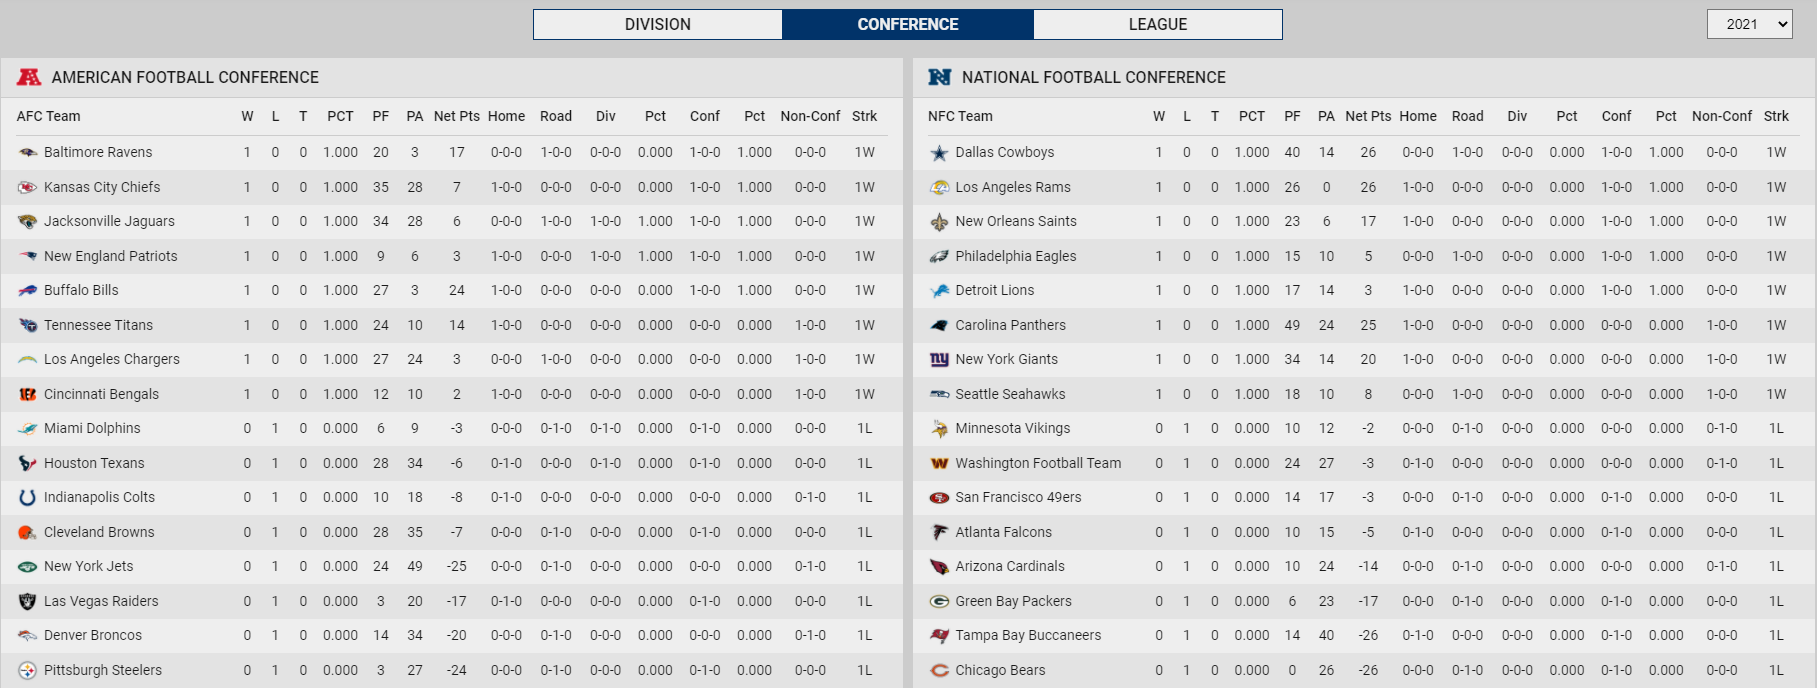Image resolution: width=1817 pixels, height=688 pixels.
Task: Click the Dallas Cowboys star logo
Action: point(939,153)
